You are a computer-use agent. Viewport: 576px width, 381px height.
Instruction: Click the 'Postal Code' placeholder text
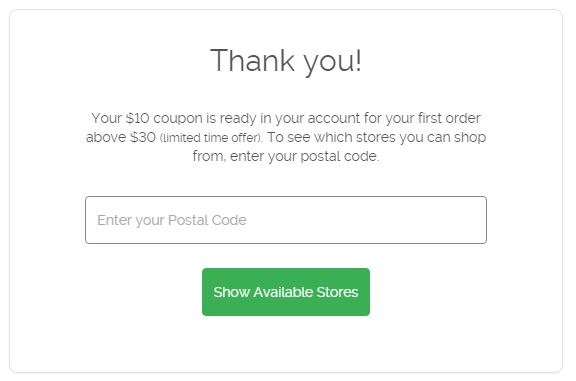(x=207, y=220)
